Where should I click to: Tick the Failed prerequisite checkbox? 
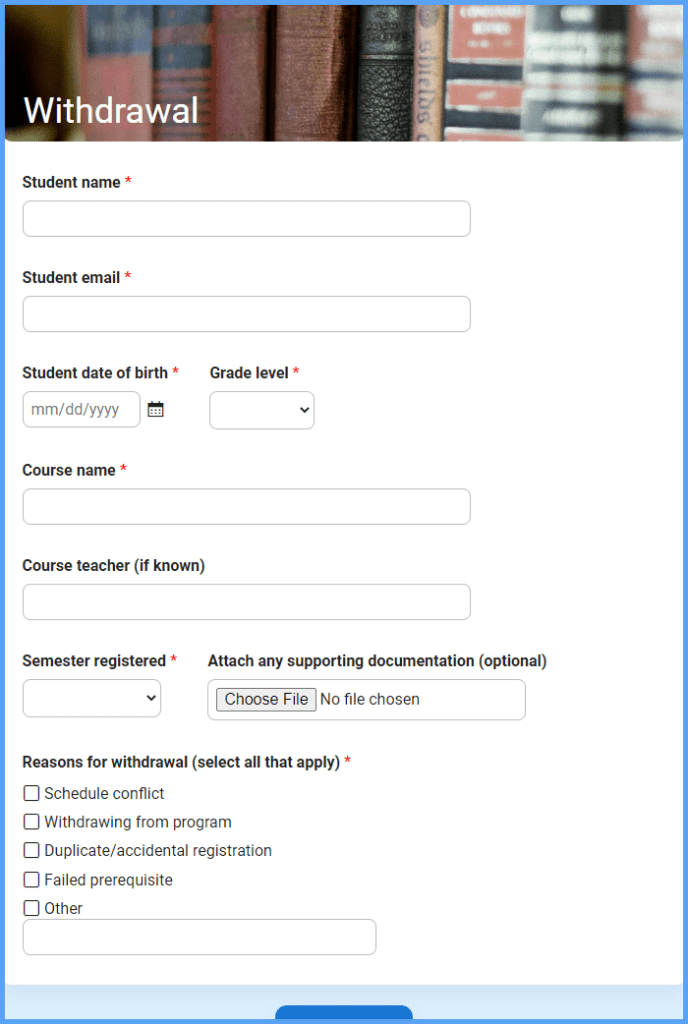point(31,880)
